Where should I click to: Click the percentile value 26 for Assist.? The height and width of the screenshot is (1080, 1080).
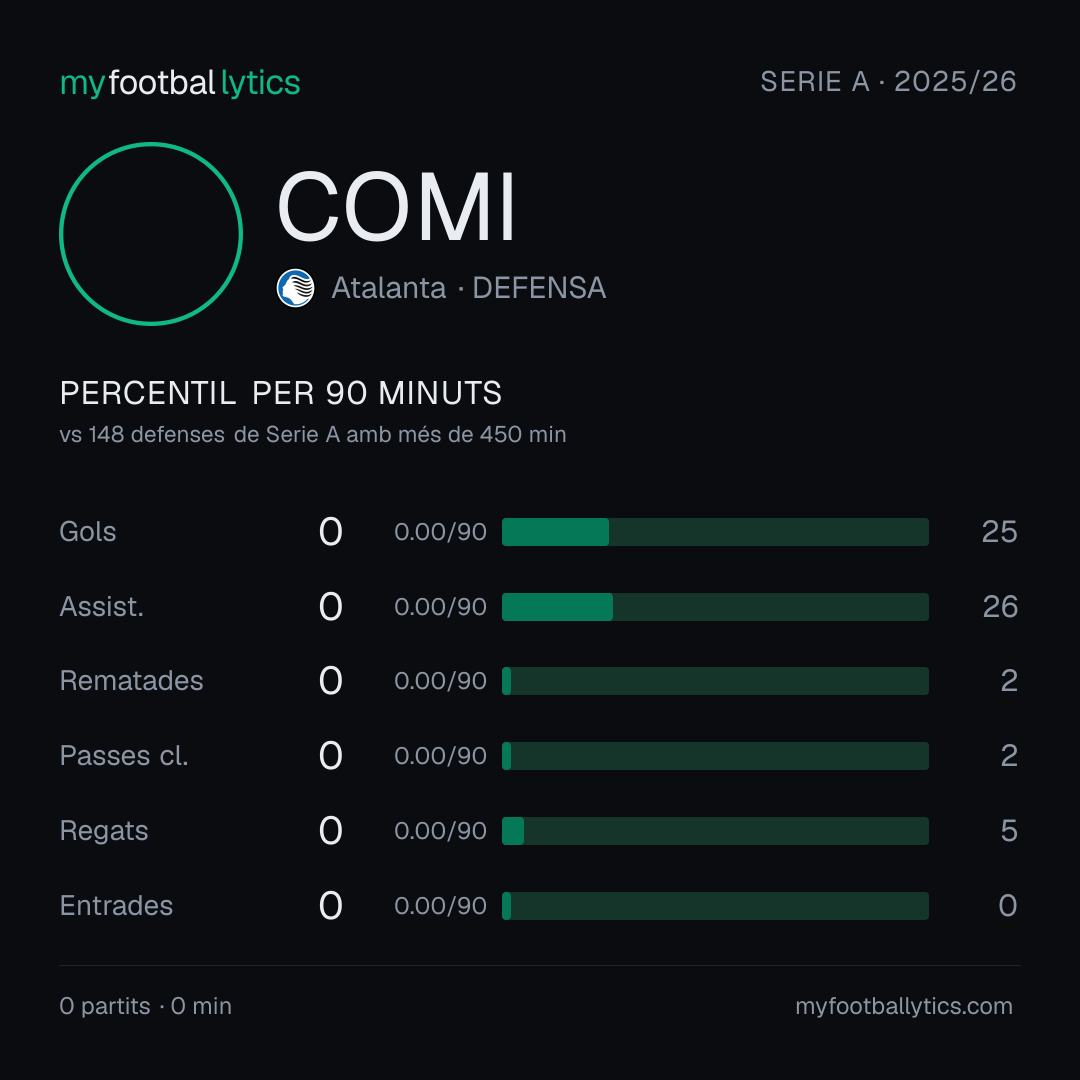click(x=999, y=607)
